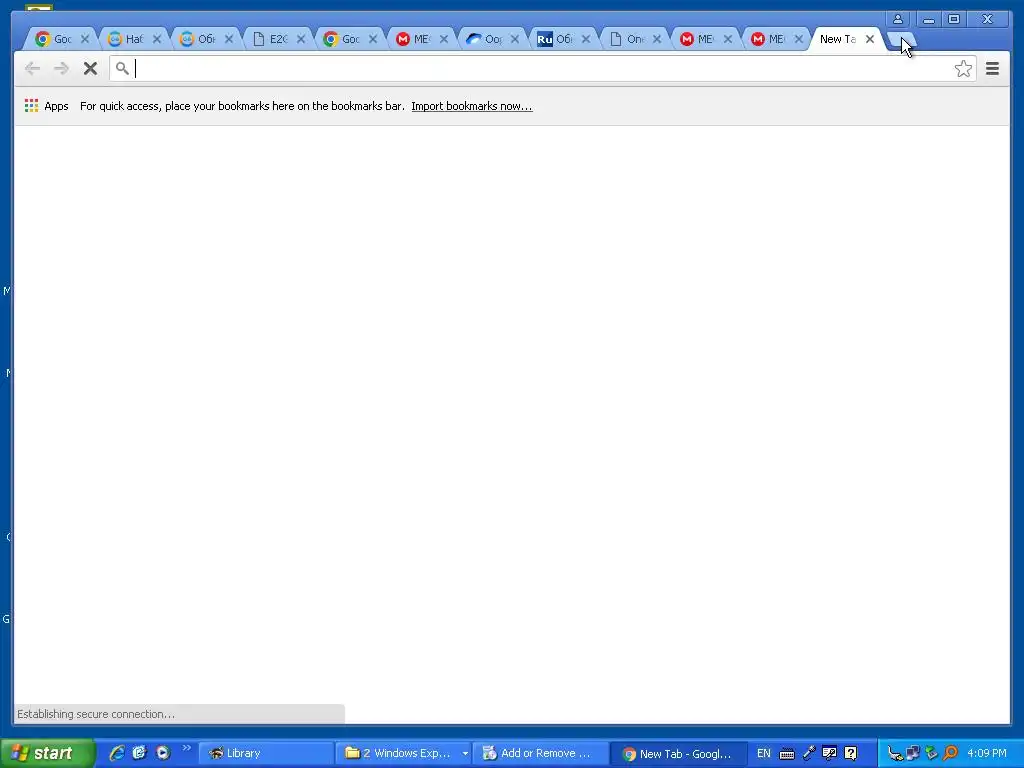Screen dimensions: 1024x768
Task: Close the Ru Обі tab
Action: pos(586,39)
